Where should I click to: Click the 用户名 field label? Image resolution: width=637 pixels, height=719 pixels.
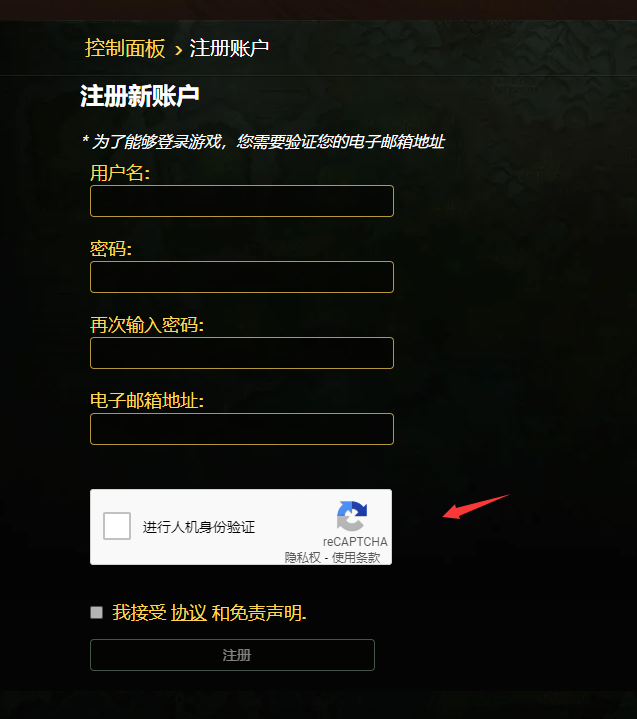(x=120, y=173)
